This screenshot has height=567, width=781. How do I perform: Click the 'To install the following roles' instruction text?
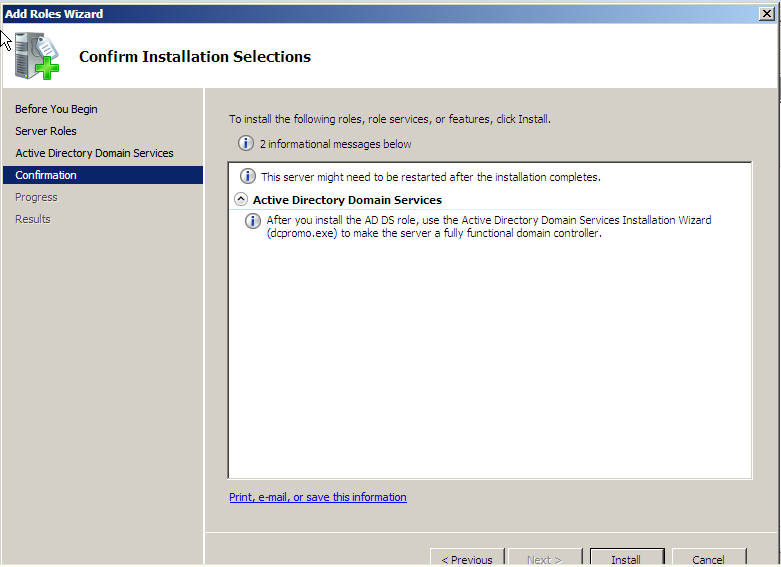pyautogui.click(x=390, y=119)
